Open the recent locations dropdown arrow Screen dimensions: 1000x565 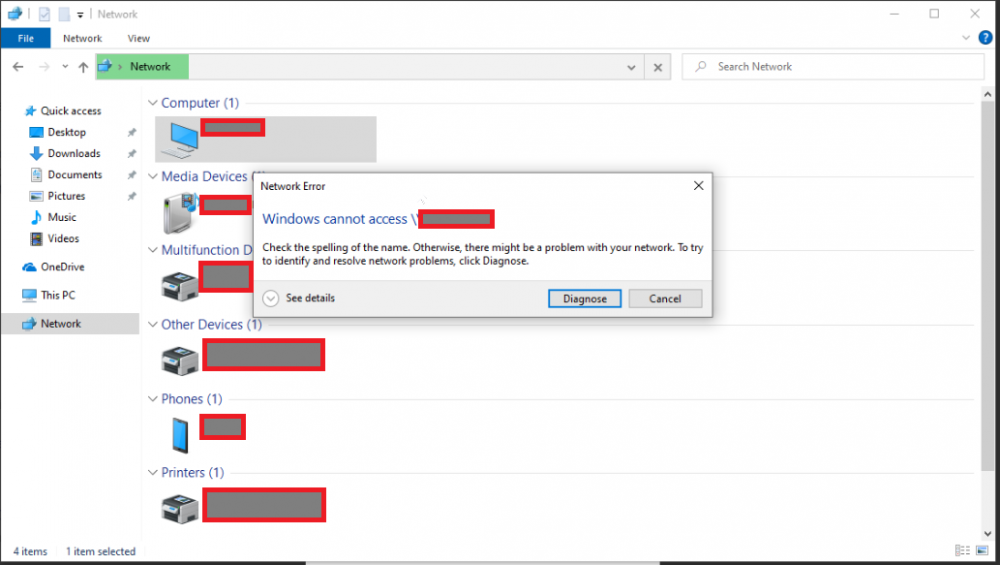tap(65, 66)
